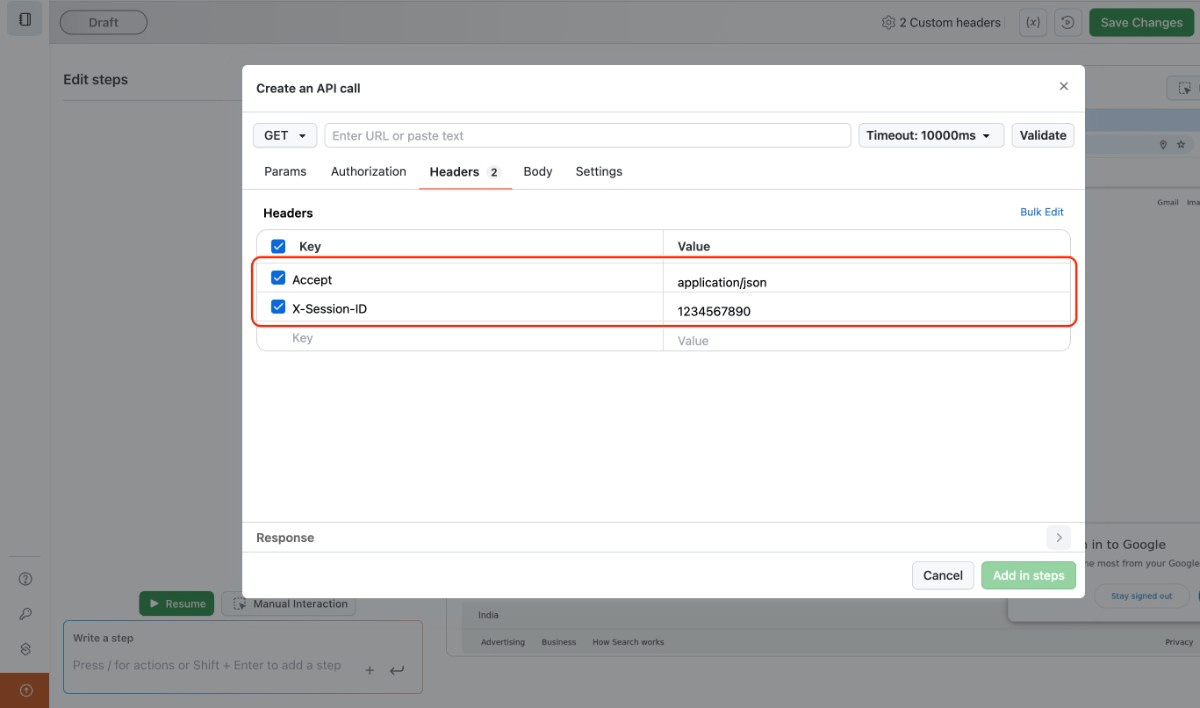Click the Bulk Edit link

tap(1041, 212)
